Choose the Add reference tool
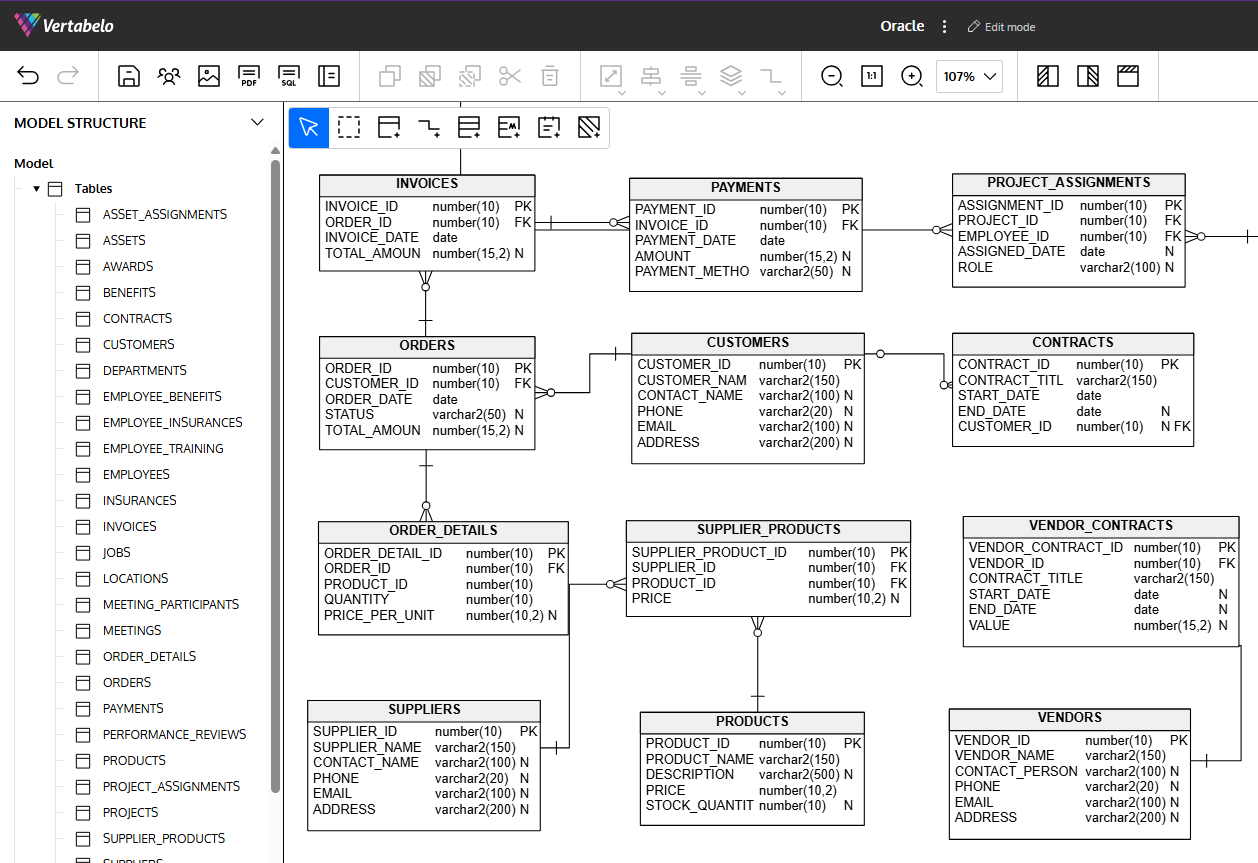The height and width of the screenshot is (863, 1258). tap(429, 128)
